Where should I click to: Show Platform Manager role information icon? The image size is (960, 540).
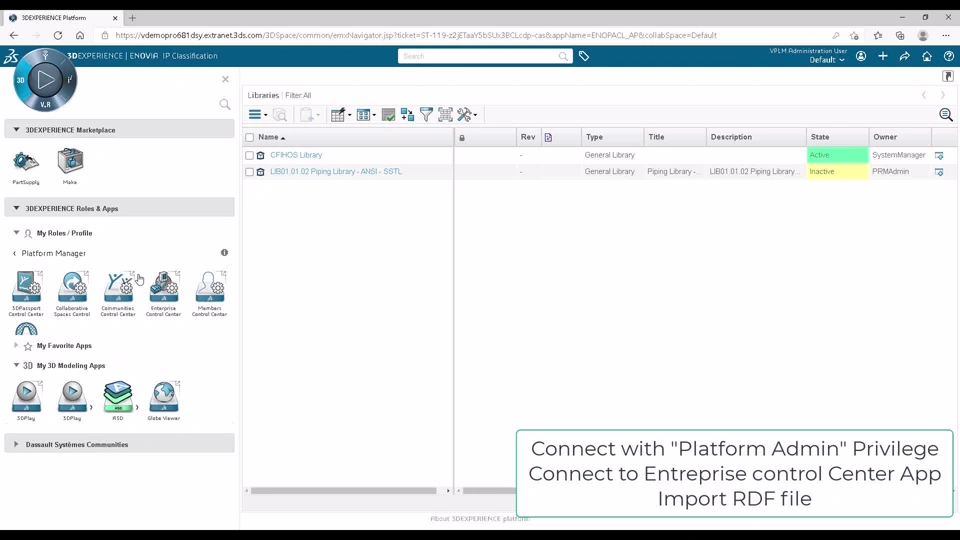coord(224,252)
